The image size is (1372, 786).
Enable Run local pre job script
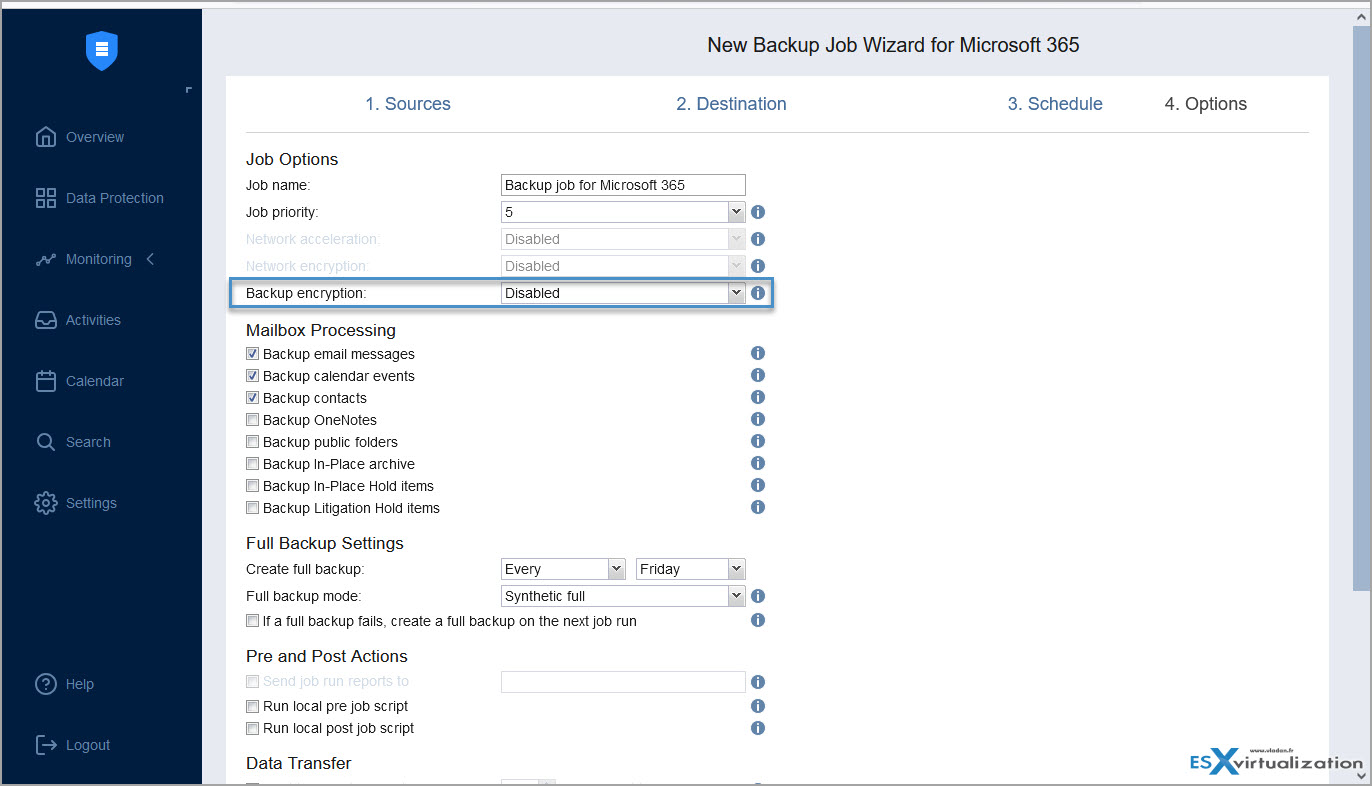[253, 706]
